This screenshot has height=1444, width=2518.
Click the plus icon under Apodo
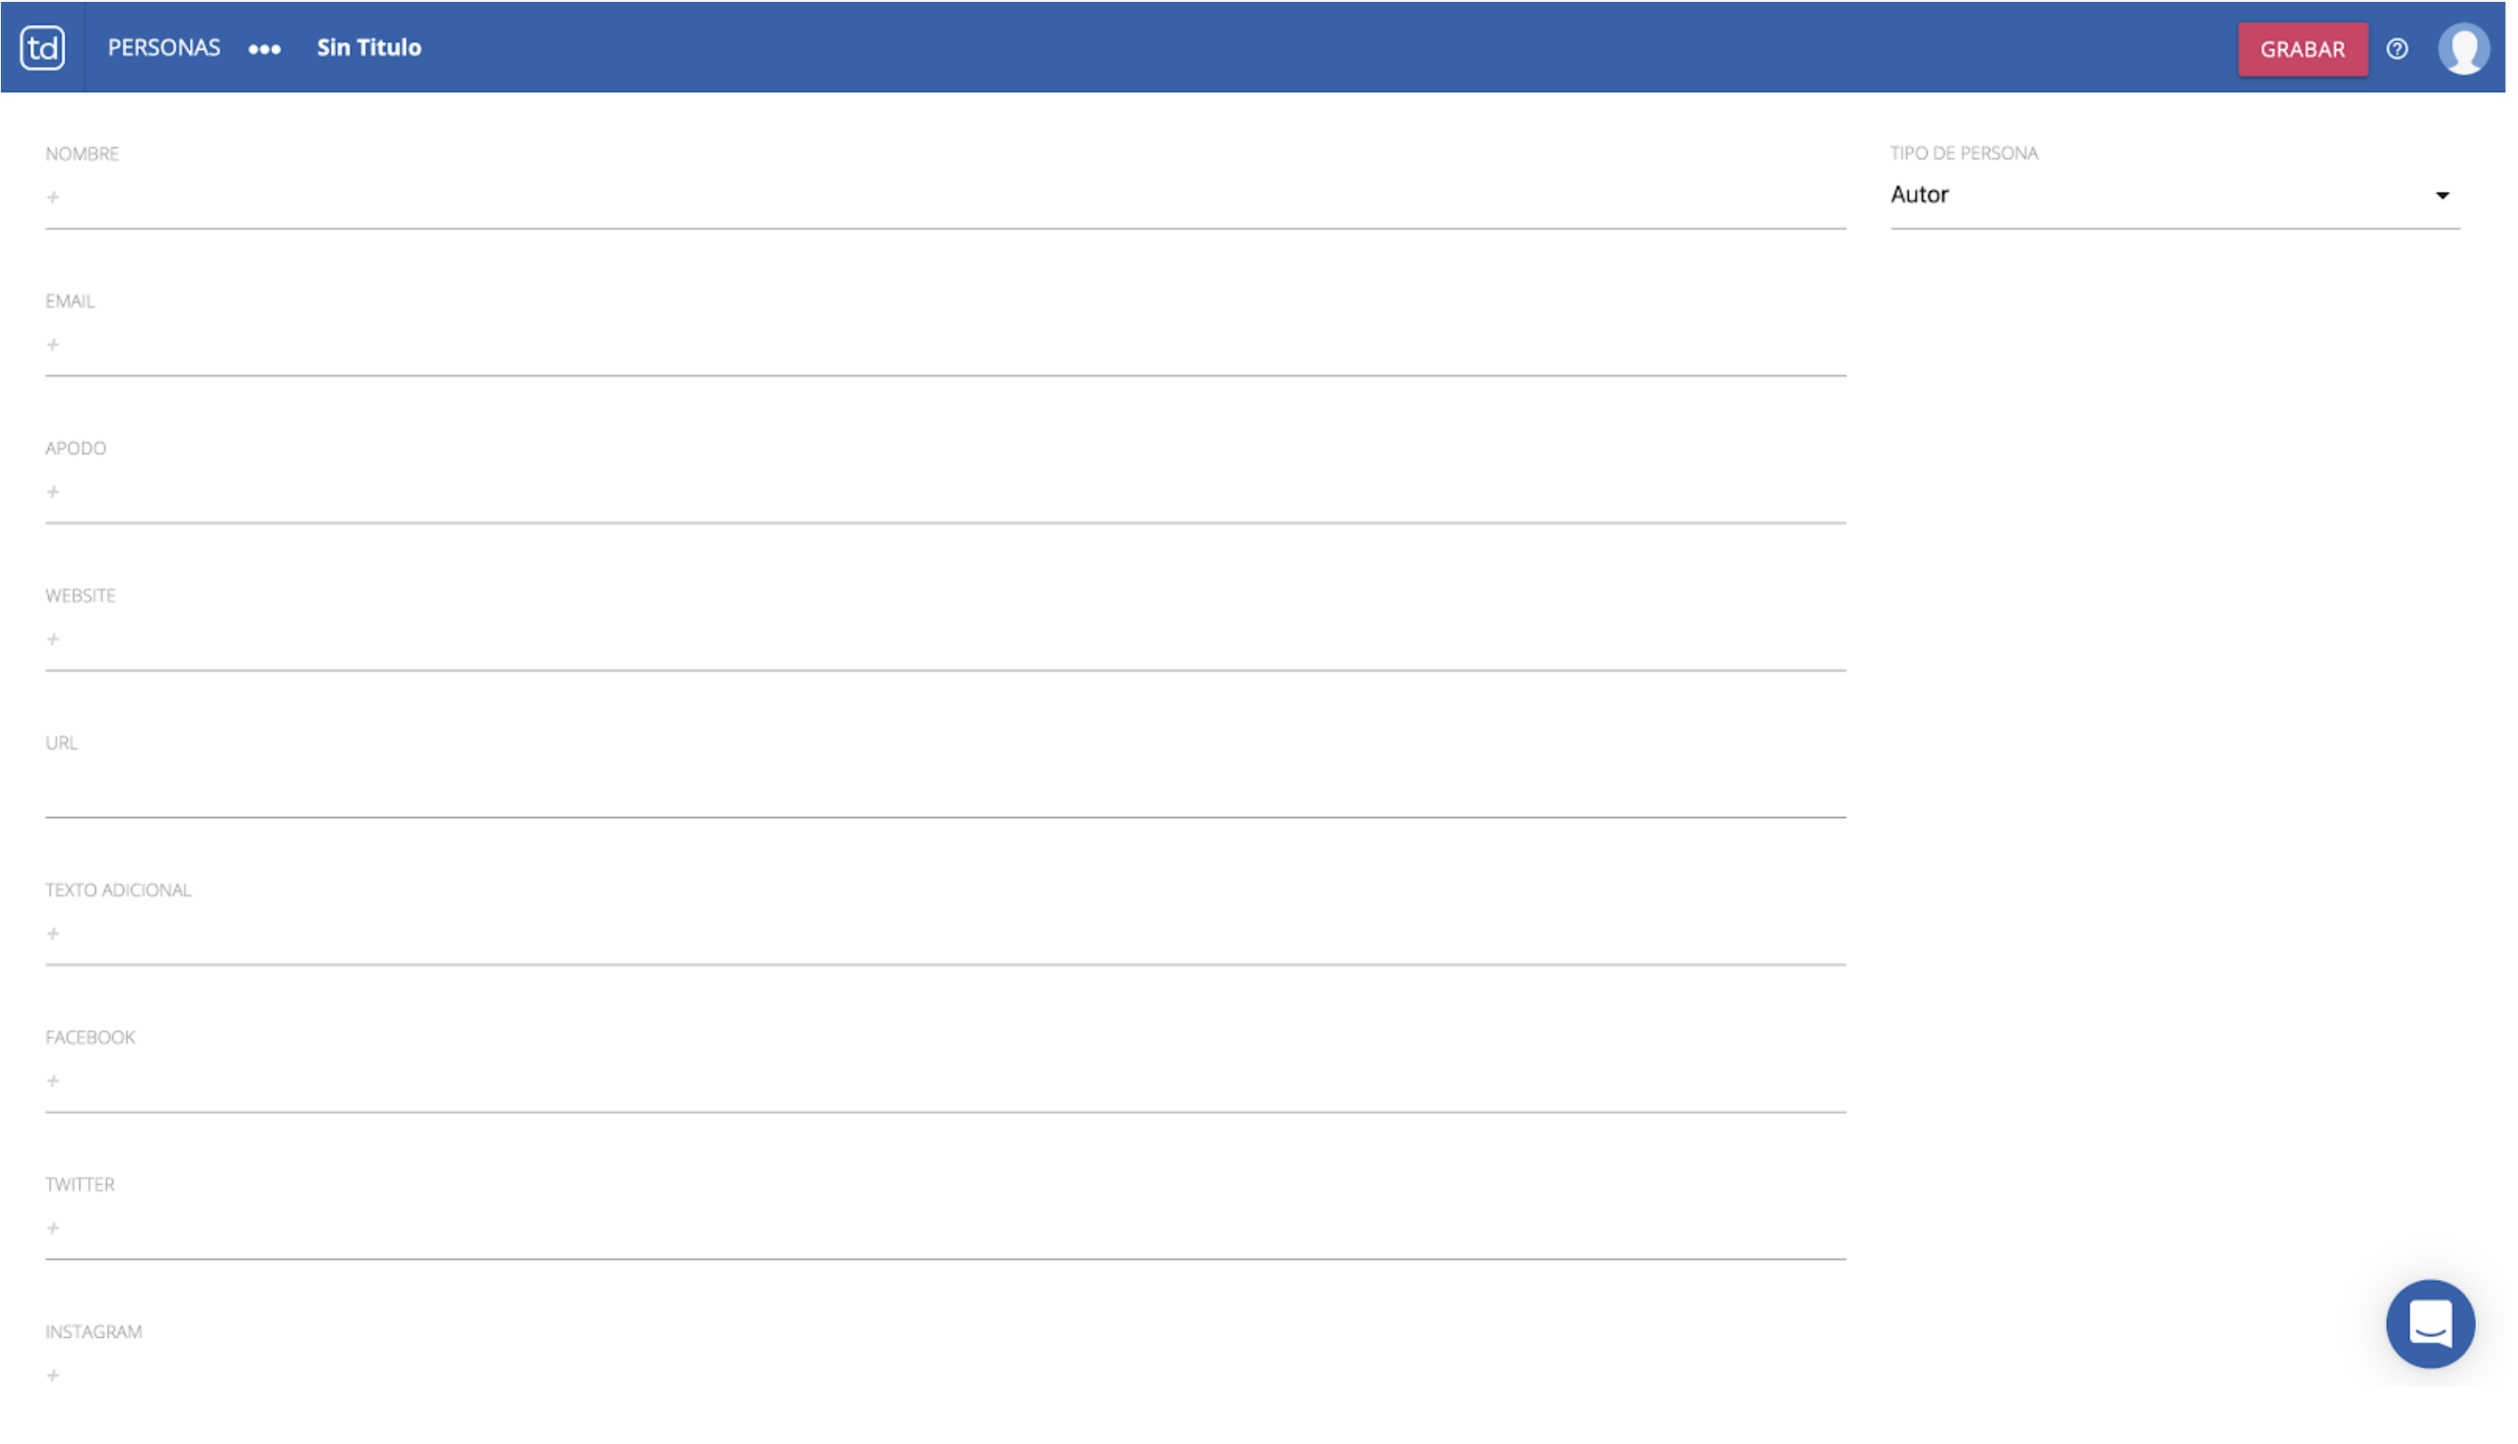point(53,492)
